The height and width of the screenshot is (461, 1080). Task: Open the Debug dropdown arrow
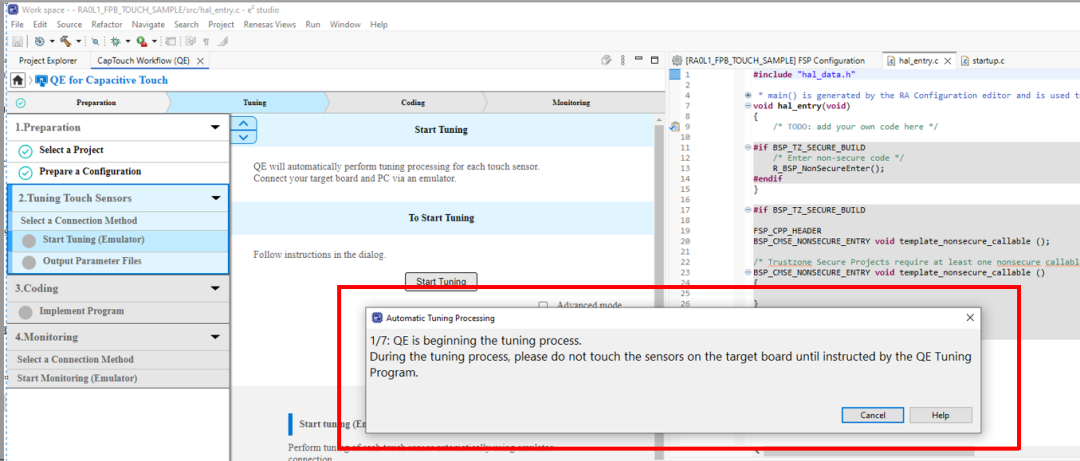click(x=127, y=42)
